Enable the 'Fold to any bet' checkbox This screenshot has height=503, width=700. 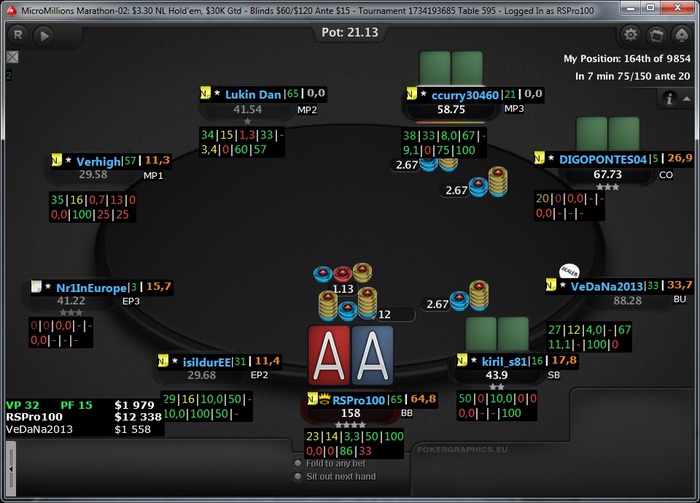298,463
